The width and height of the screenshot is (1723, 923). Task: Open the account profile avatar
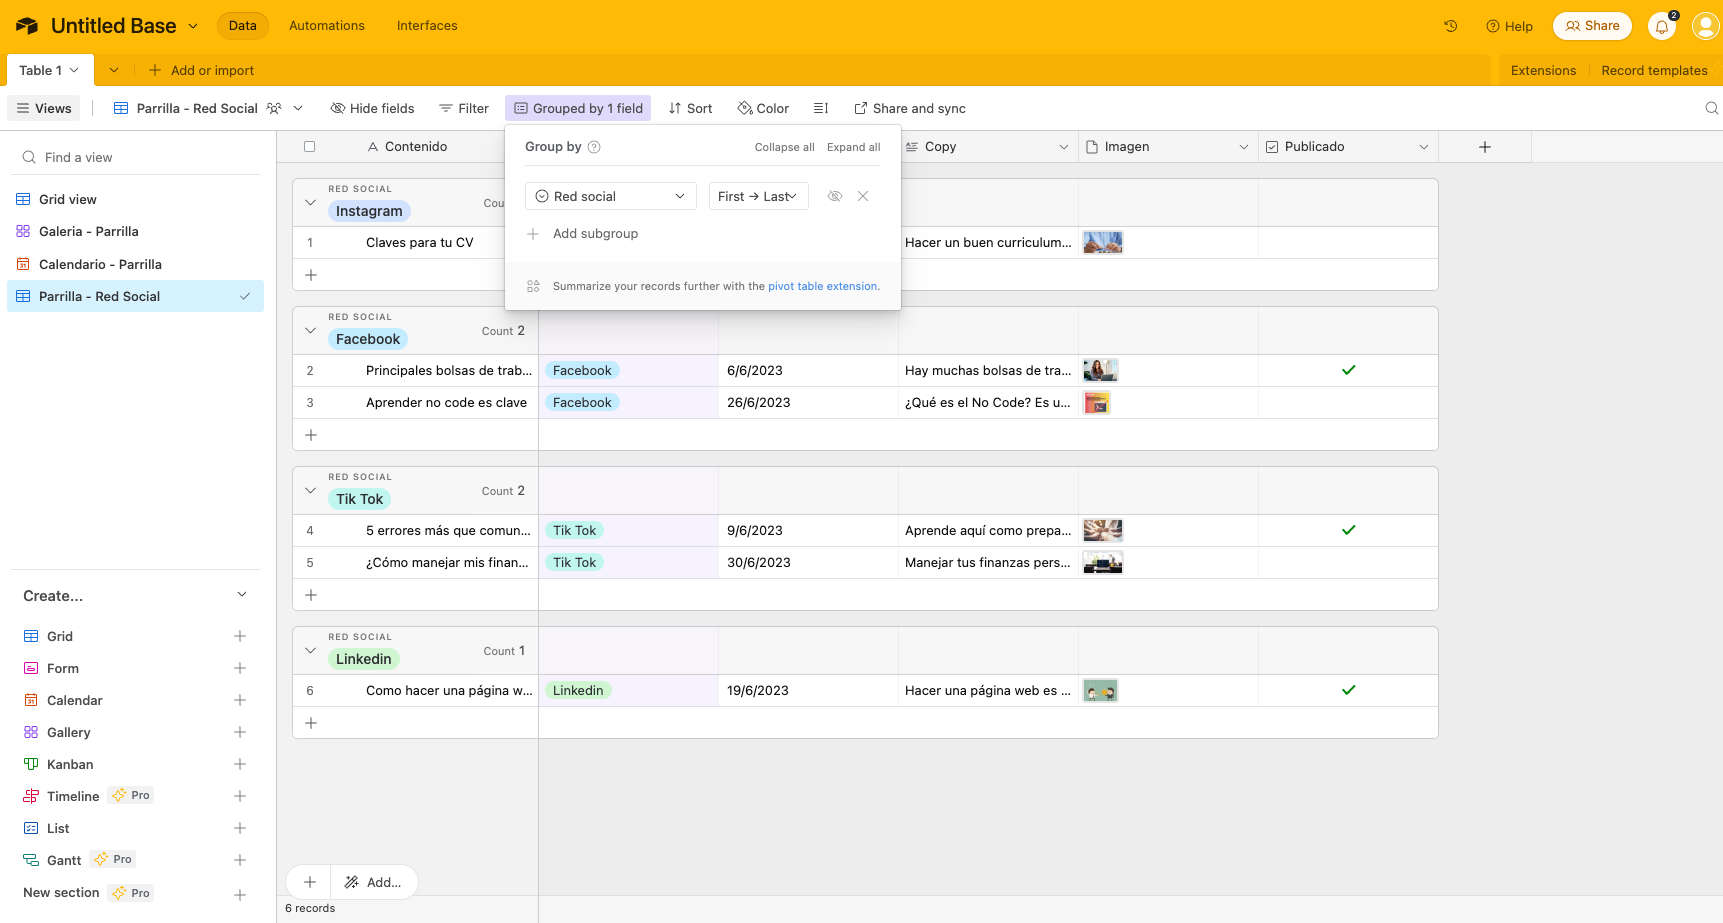1705,26
